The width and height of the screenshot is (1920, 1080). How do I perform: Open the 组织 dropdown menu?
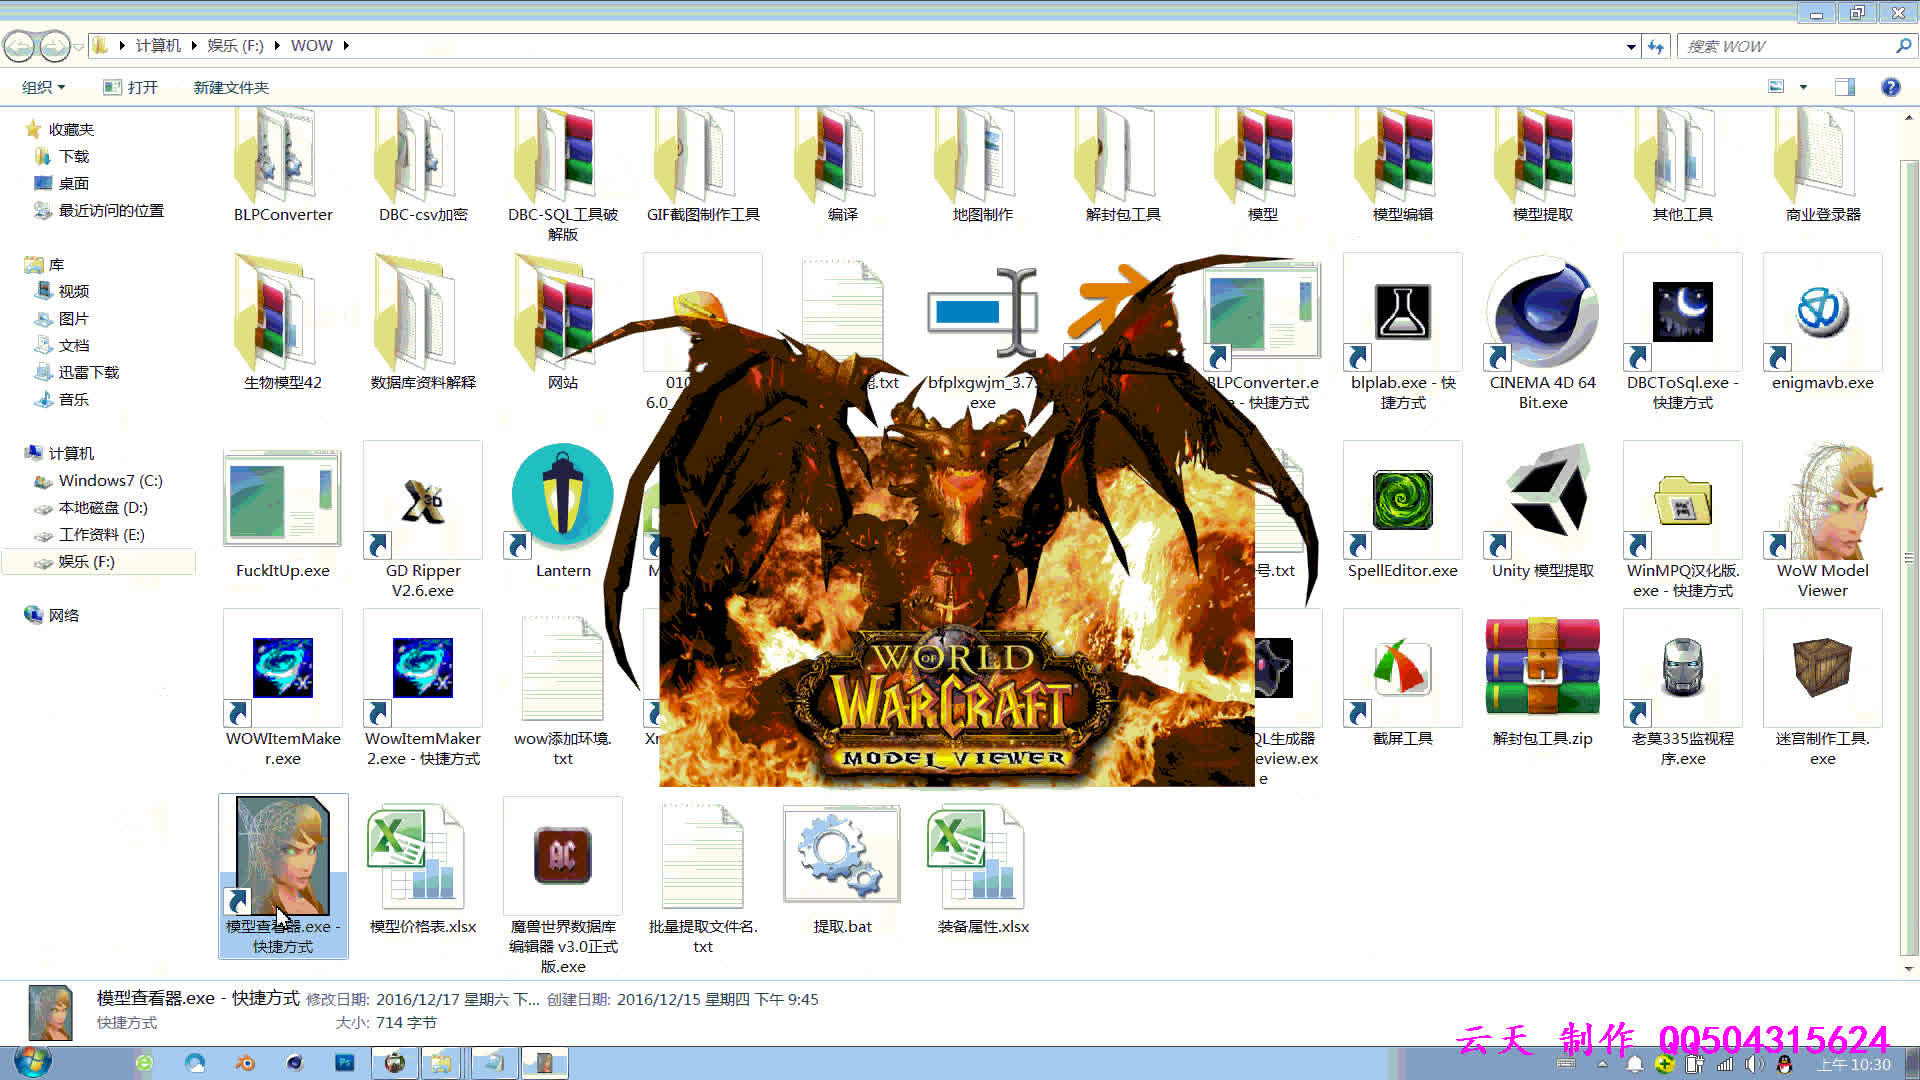tap(44, 88)
